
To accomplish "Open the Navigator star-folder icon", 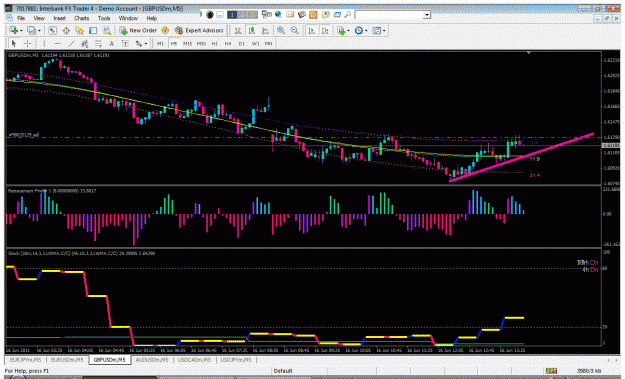I will [x=79, y=30].
